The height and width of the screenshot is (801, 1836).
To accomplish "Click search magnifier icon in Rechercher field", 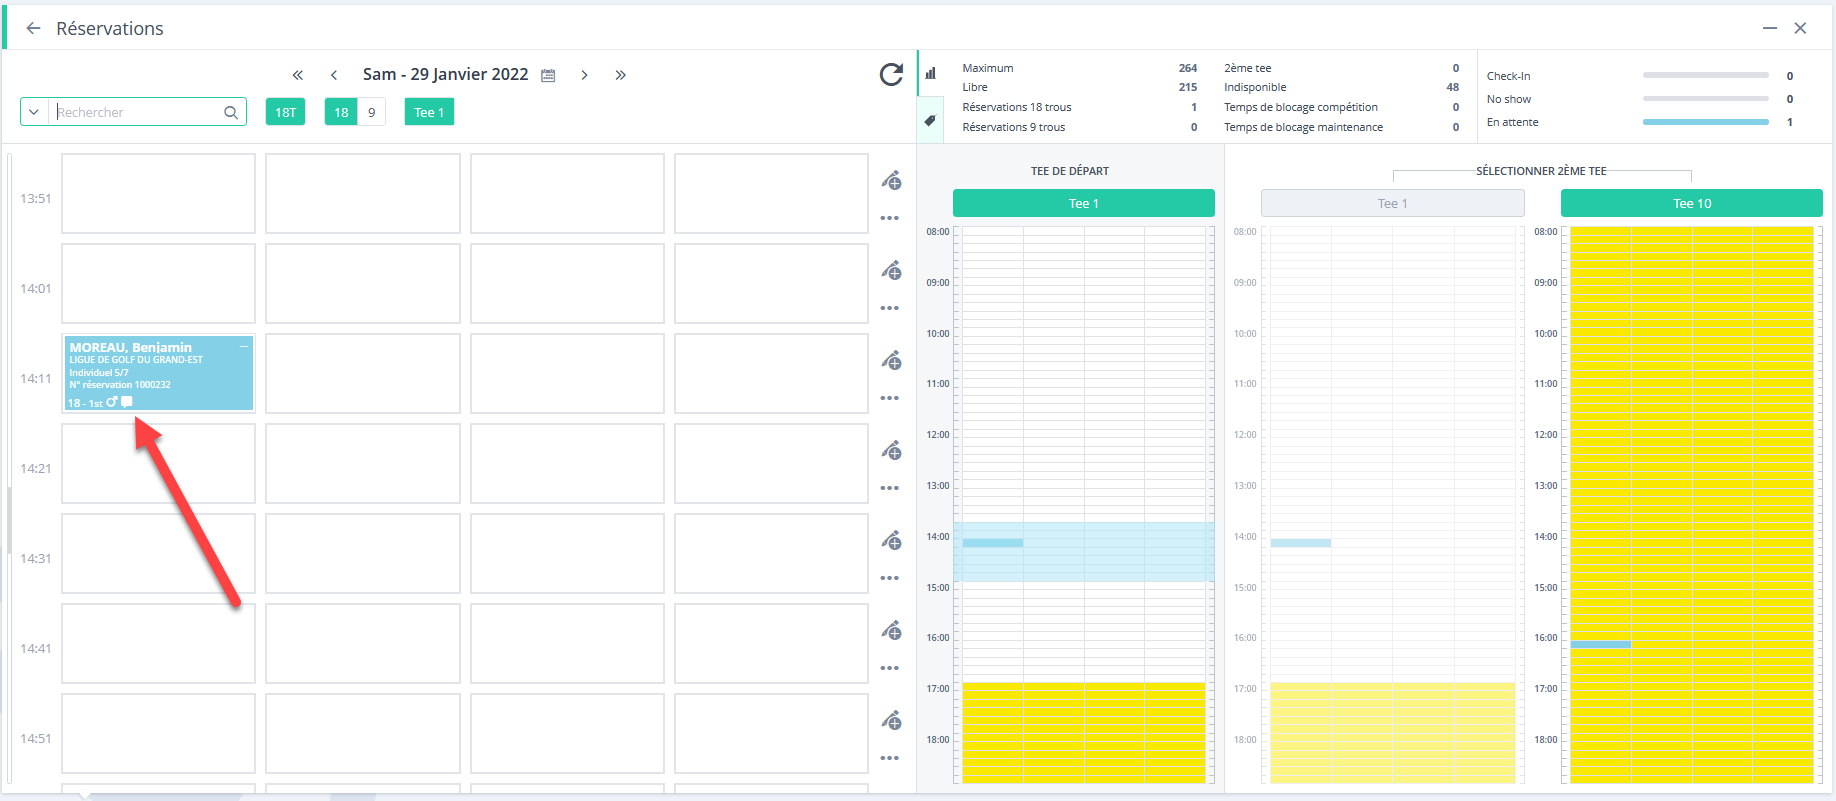I will (231, 112).
